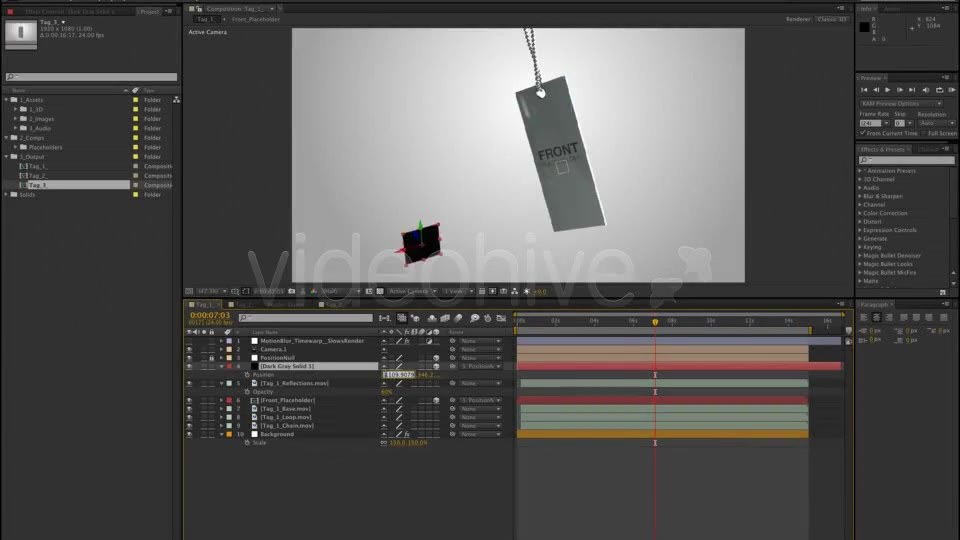
Task: Open the RAM Preview Options dropdown
Action: pos(901,103)
